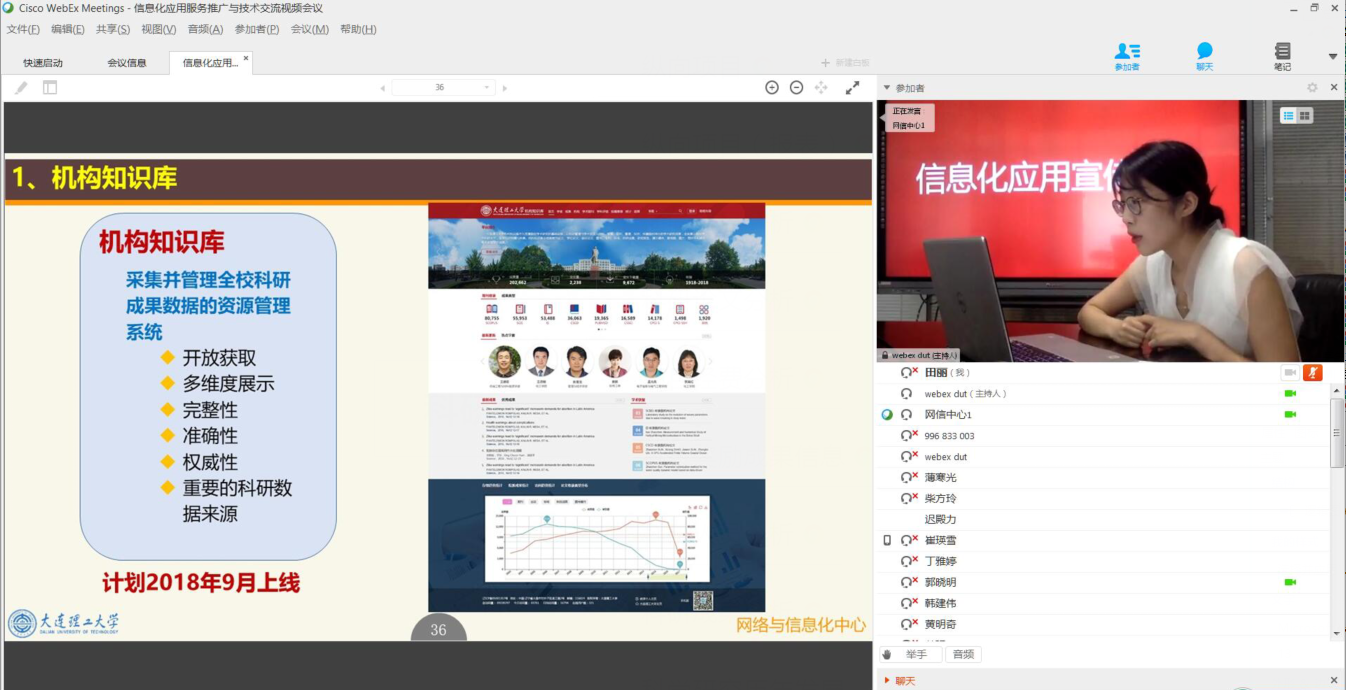Click the zoom in magnifier icon

[772, 88]
